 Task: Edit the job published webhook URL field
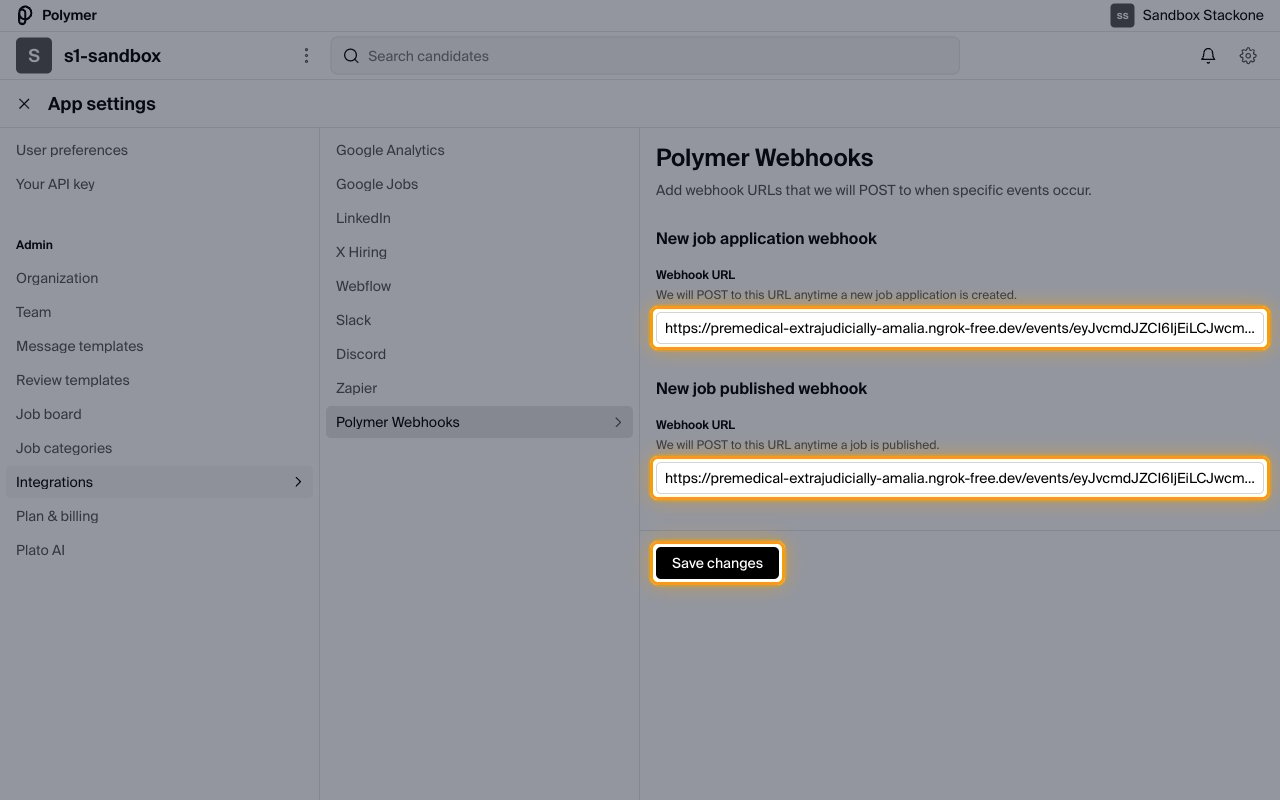(x=960, y=478)
